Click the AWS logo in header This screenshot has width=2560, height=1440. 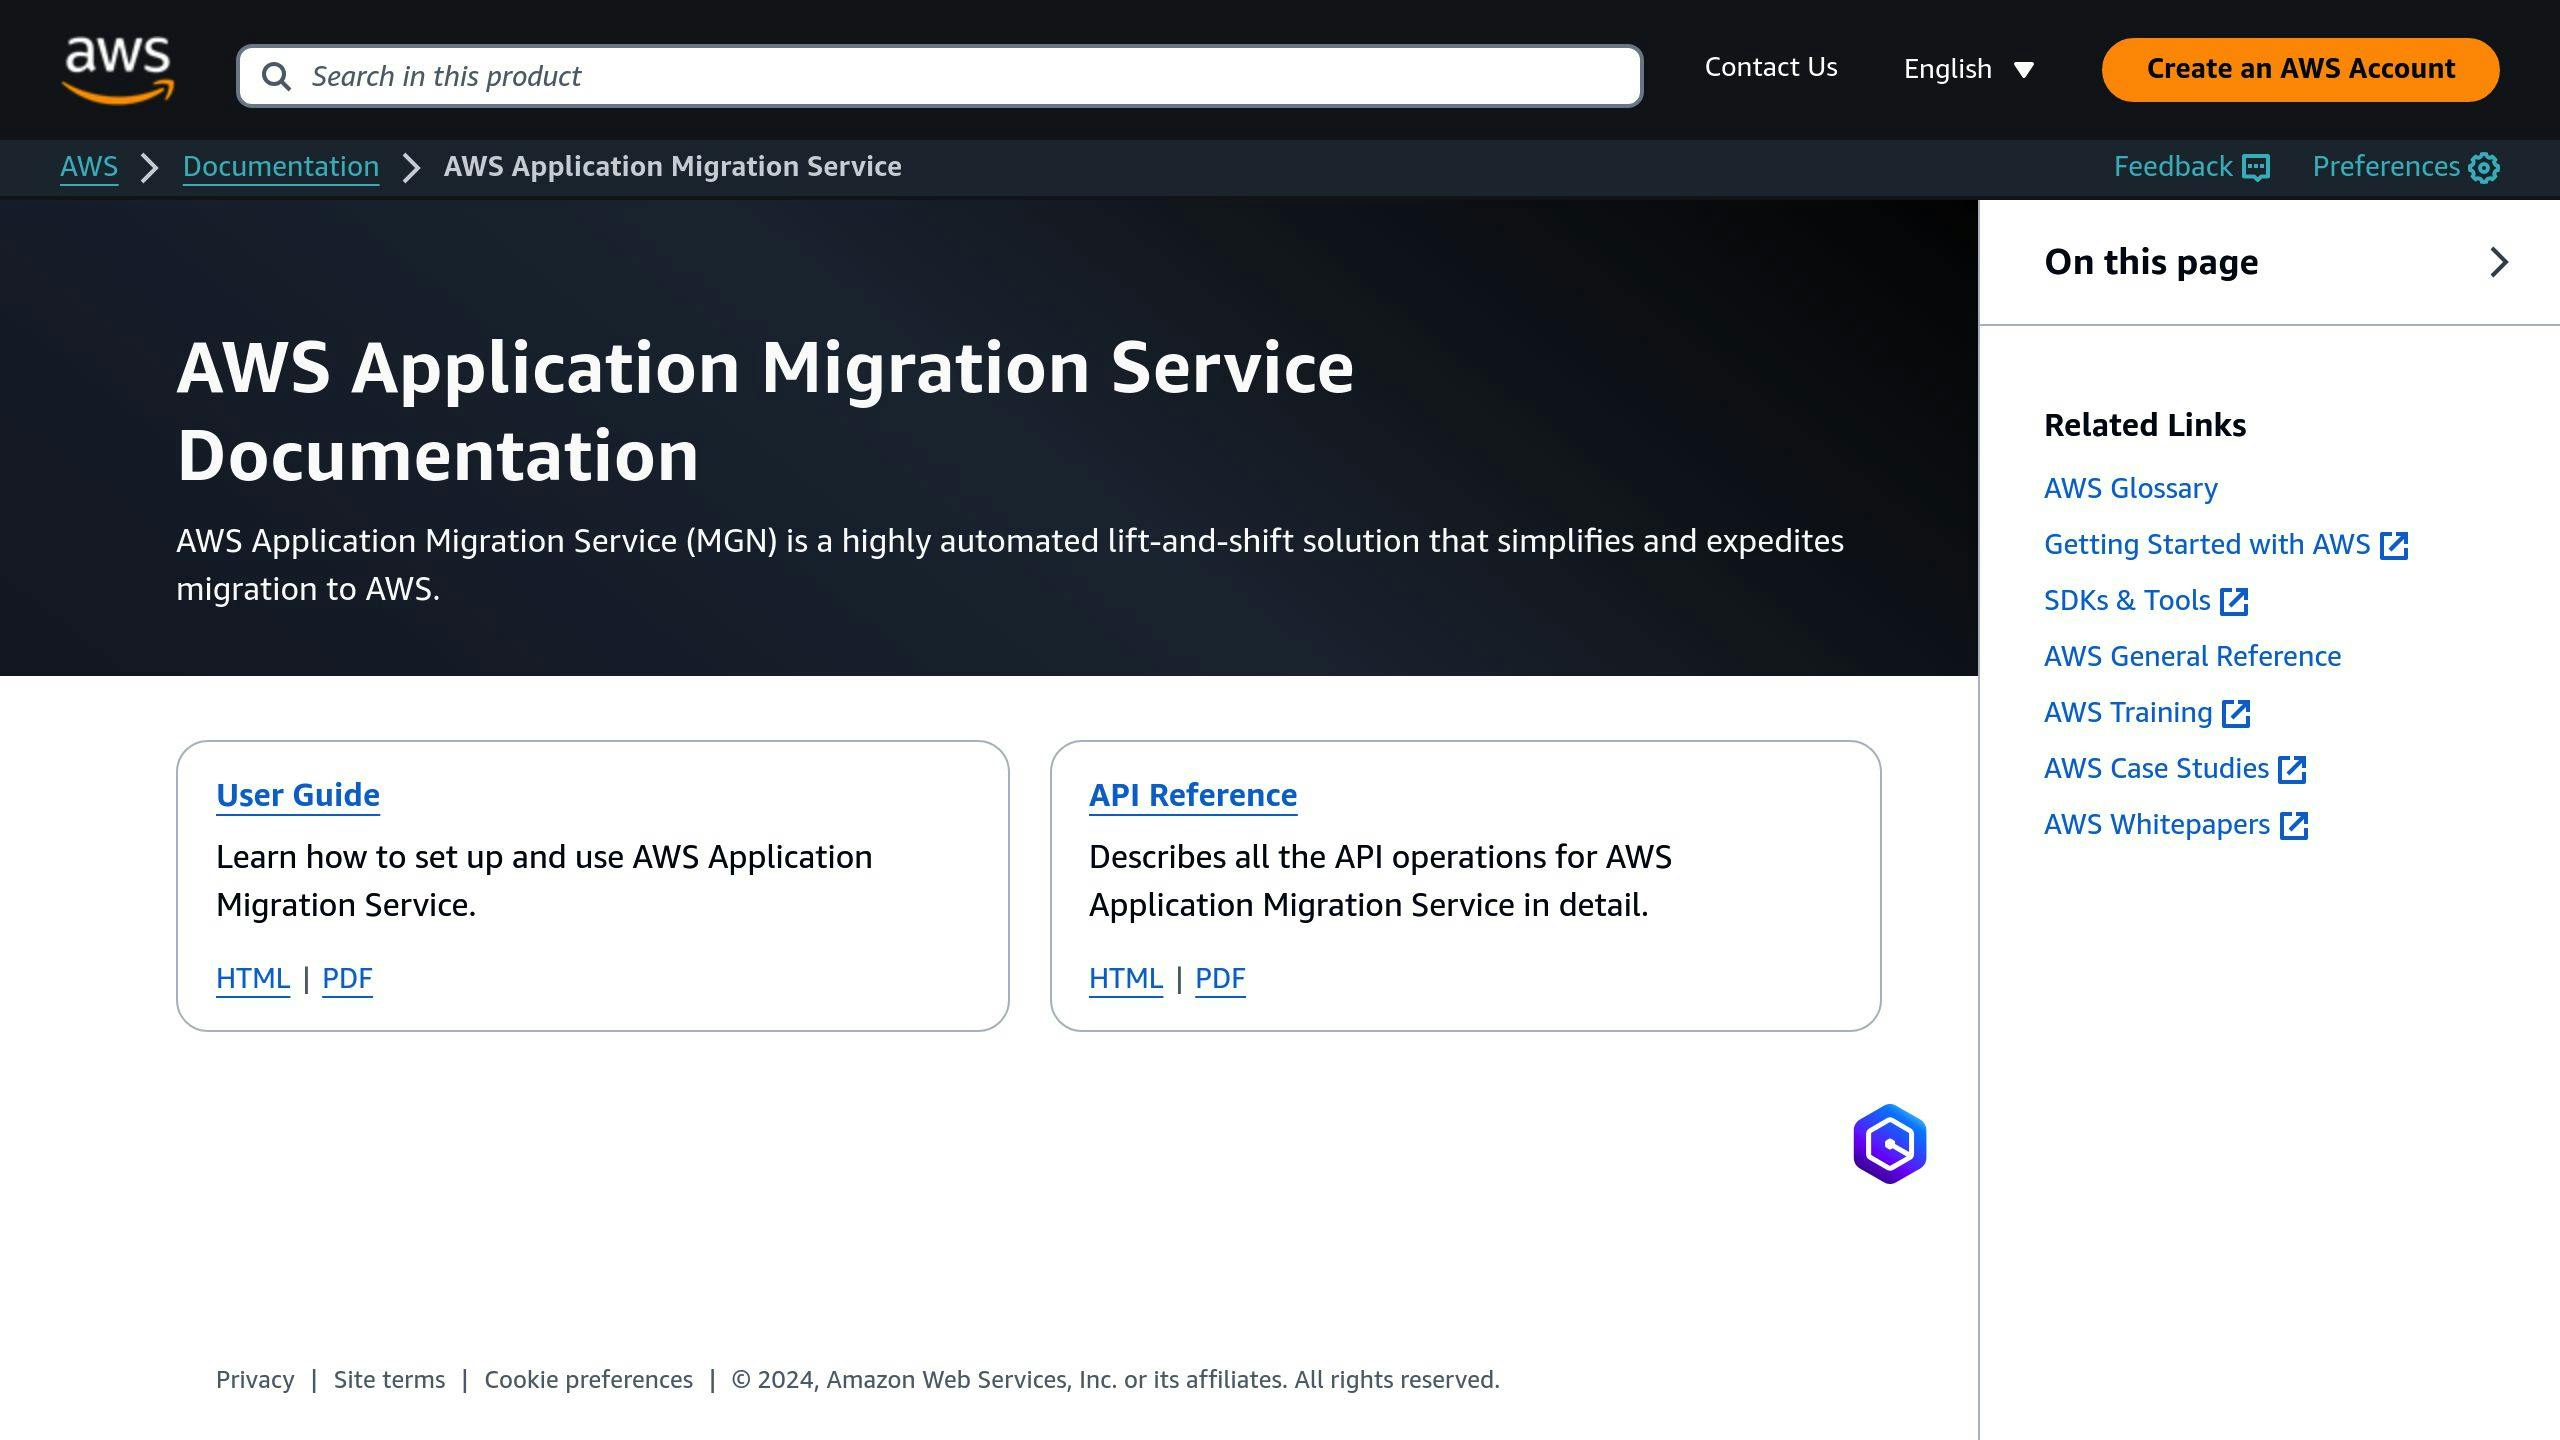118,70
